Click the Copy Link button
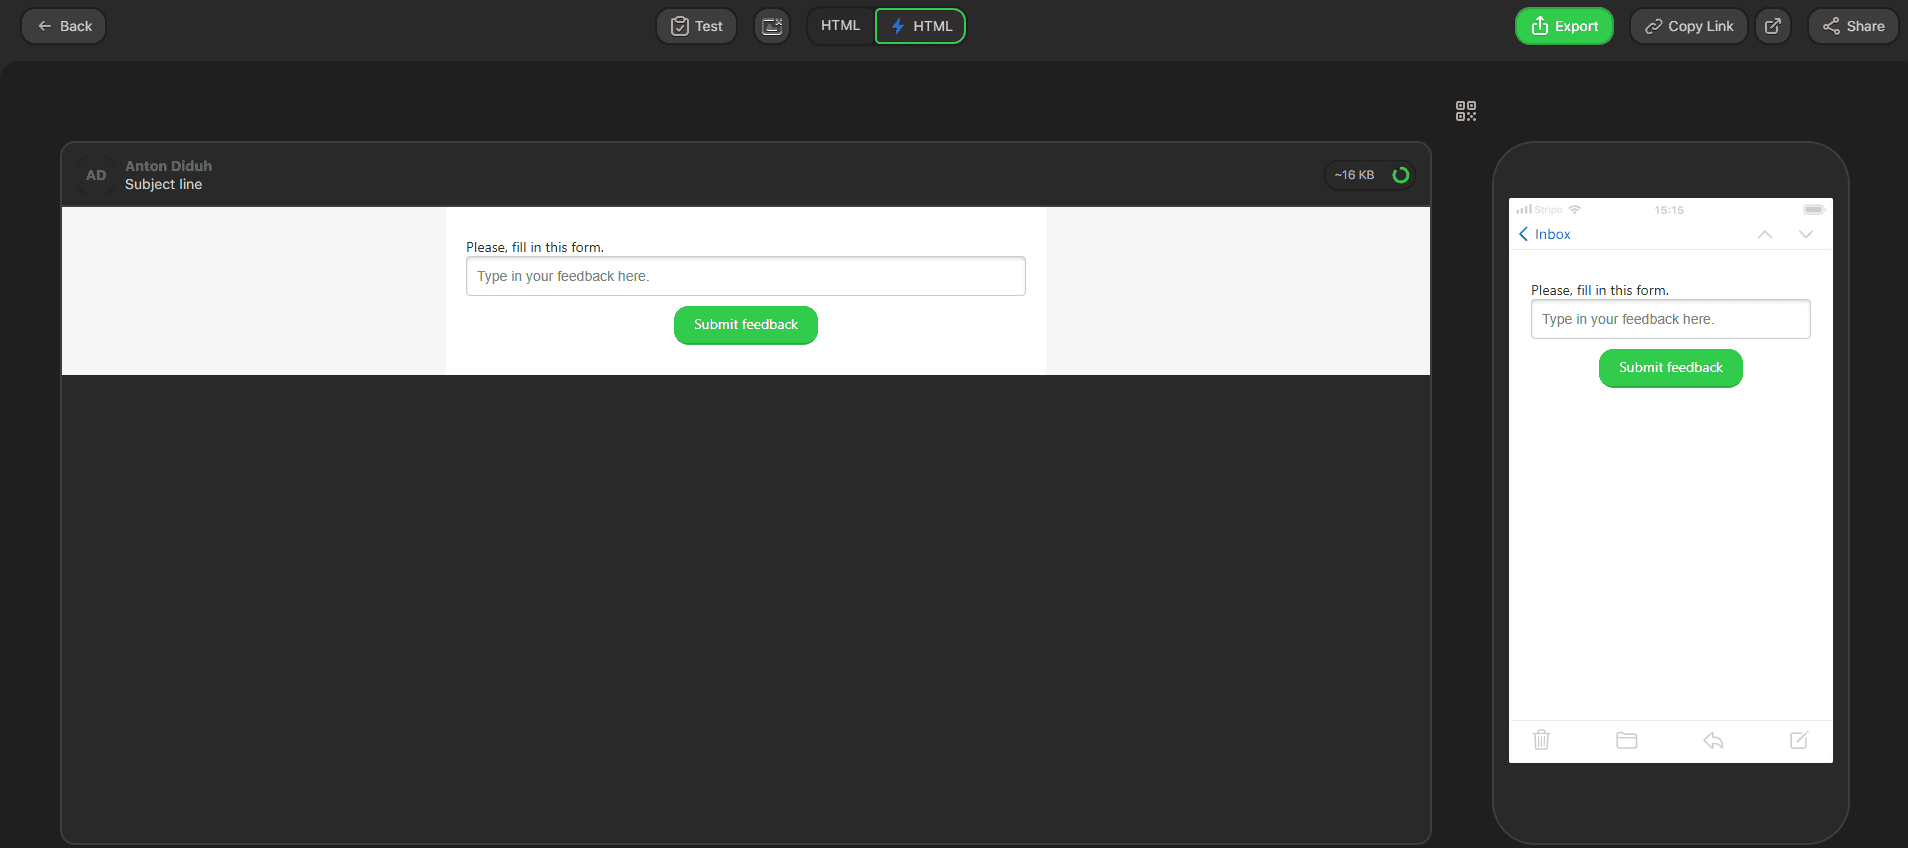 [1688, 26]
